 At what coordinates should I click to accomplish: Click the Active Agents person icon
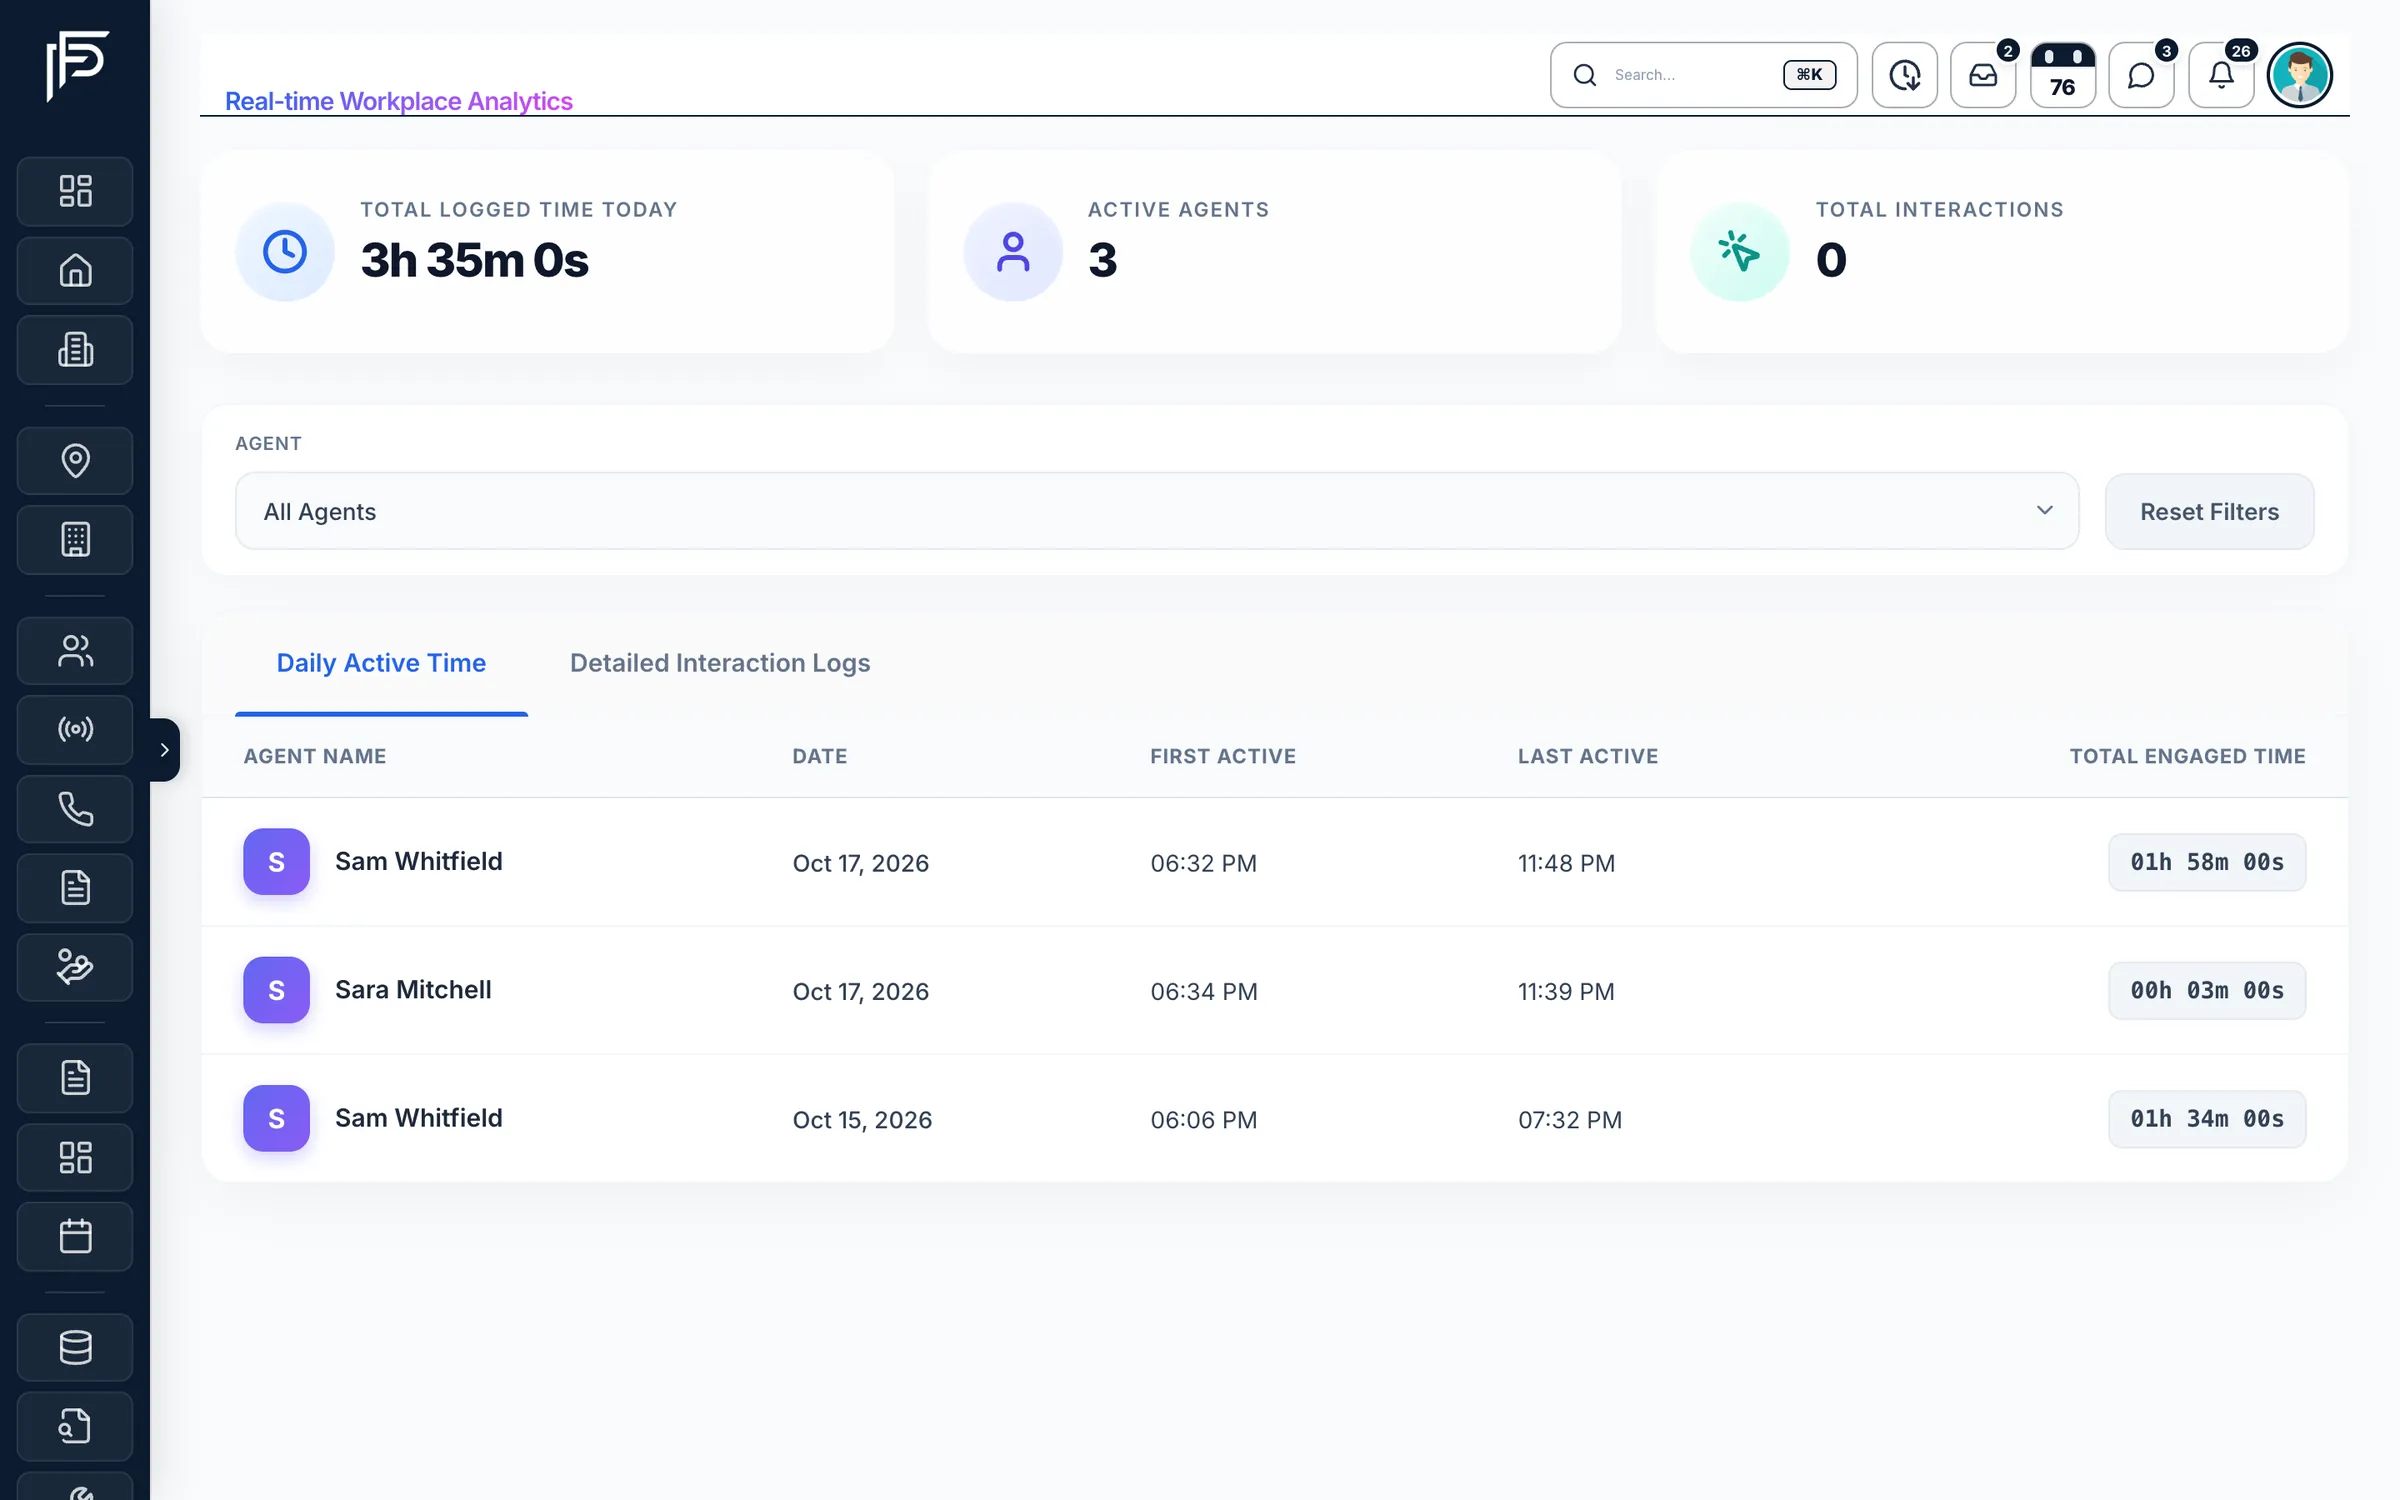click(1013, 252)
